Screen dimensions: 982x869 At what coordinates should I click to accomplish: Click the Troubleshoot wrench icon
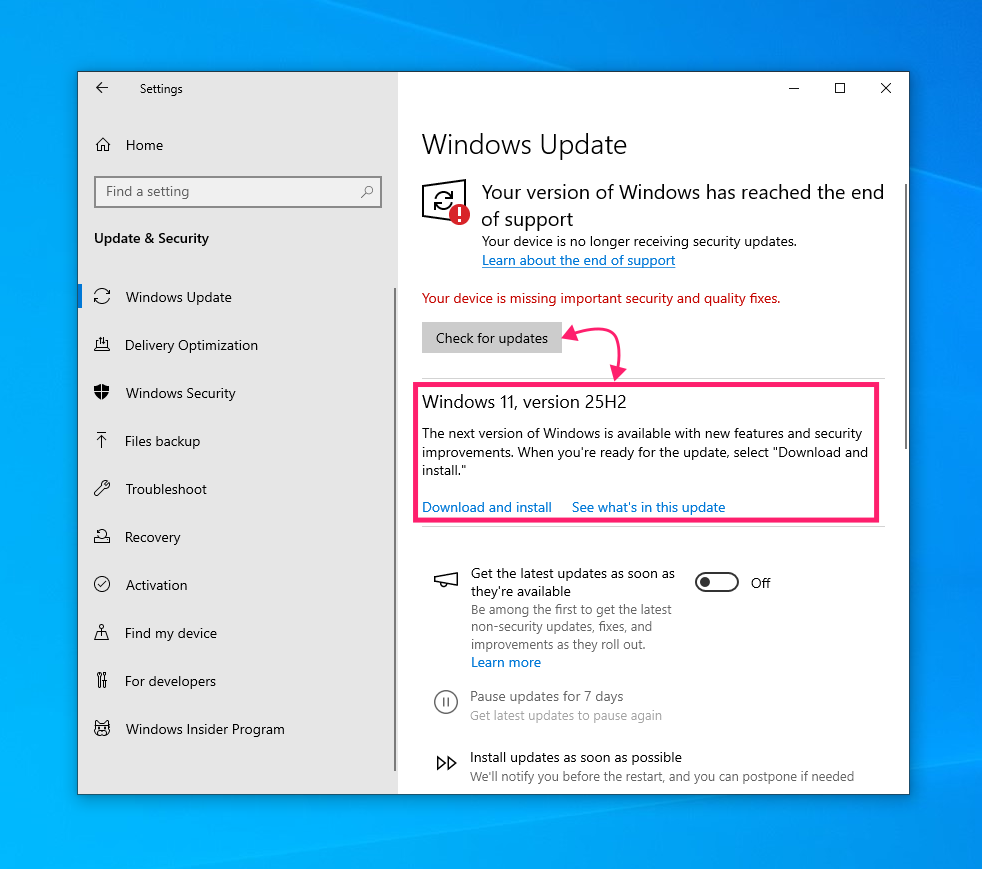(x=102, y=488)
